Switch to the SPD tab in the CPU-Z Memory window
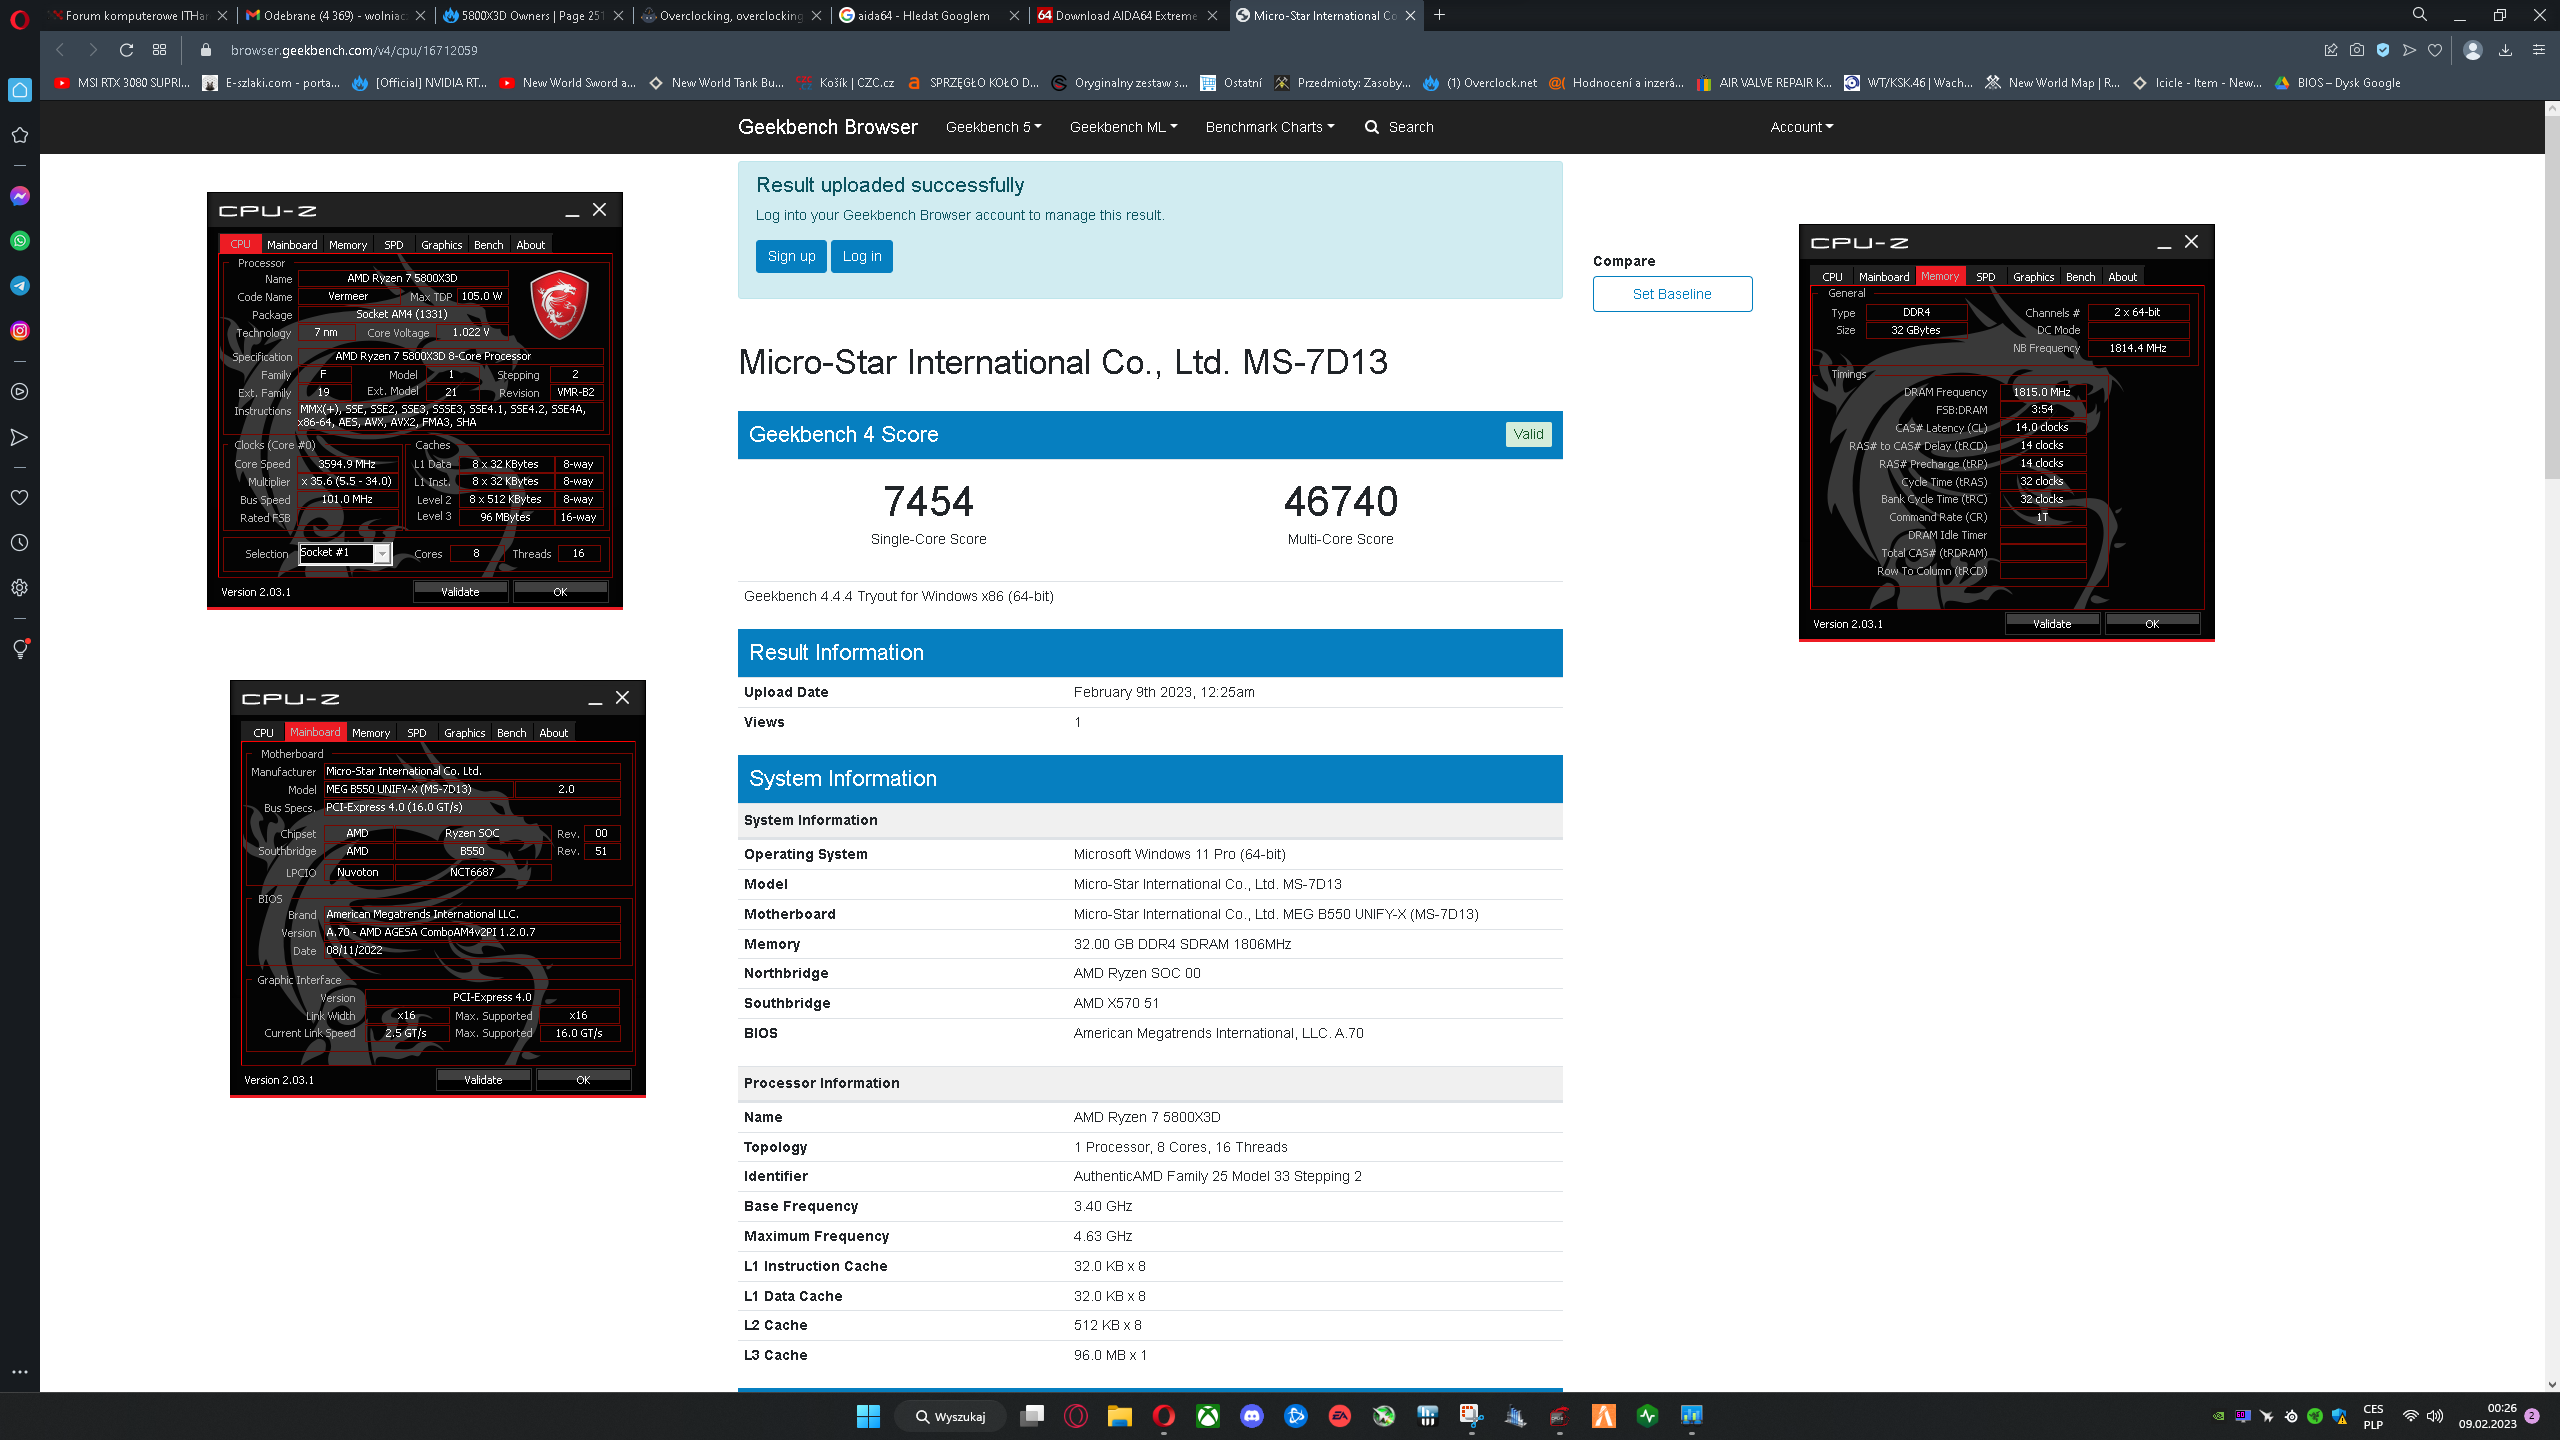 pyautogui.click(x=1986, y=277)
